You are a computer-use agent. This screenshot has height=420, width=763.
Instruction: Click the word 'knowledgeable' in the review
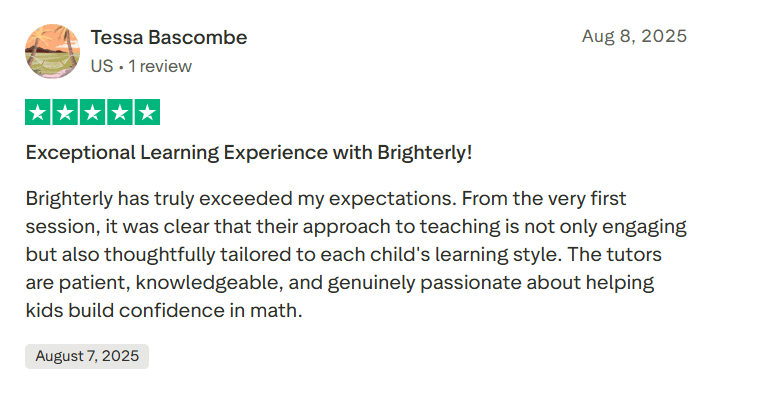(203, 282)
